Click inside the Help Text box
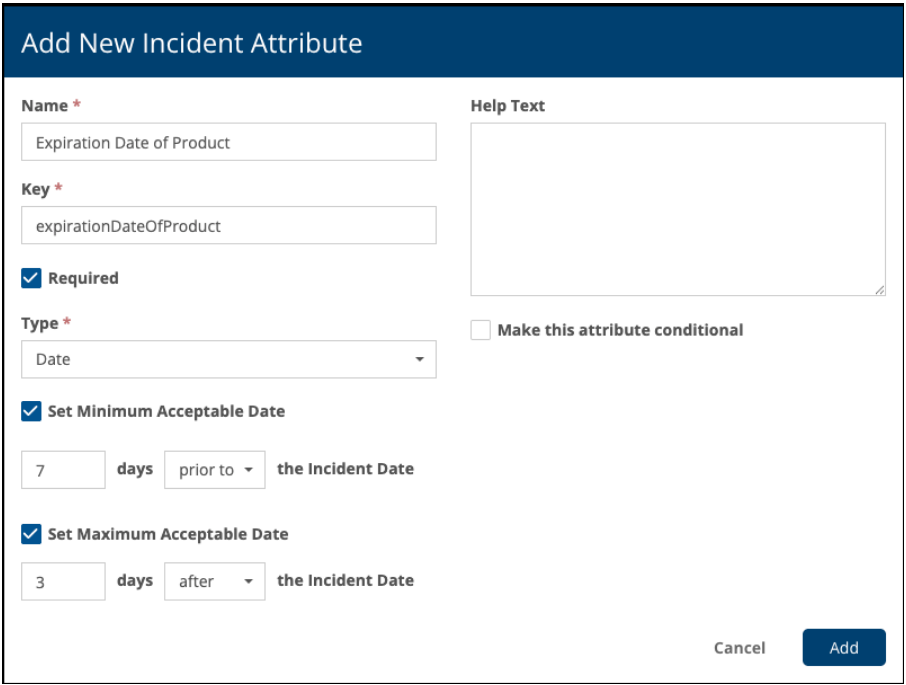This screenshot has height=685, width=906. click(x=677, y=209)
